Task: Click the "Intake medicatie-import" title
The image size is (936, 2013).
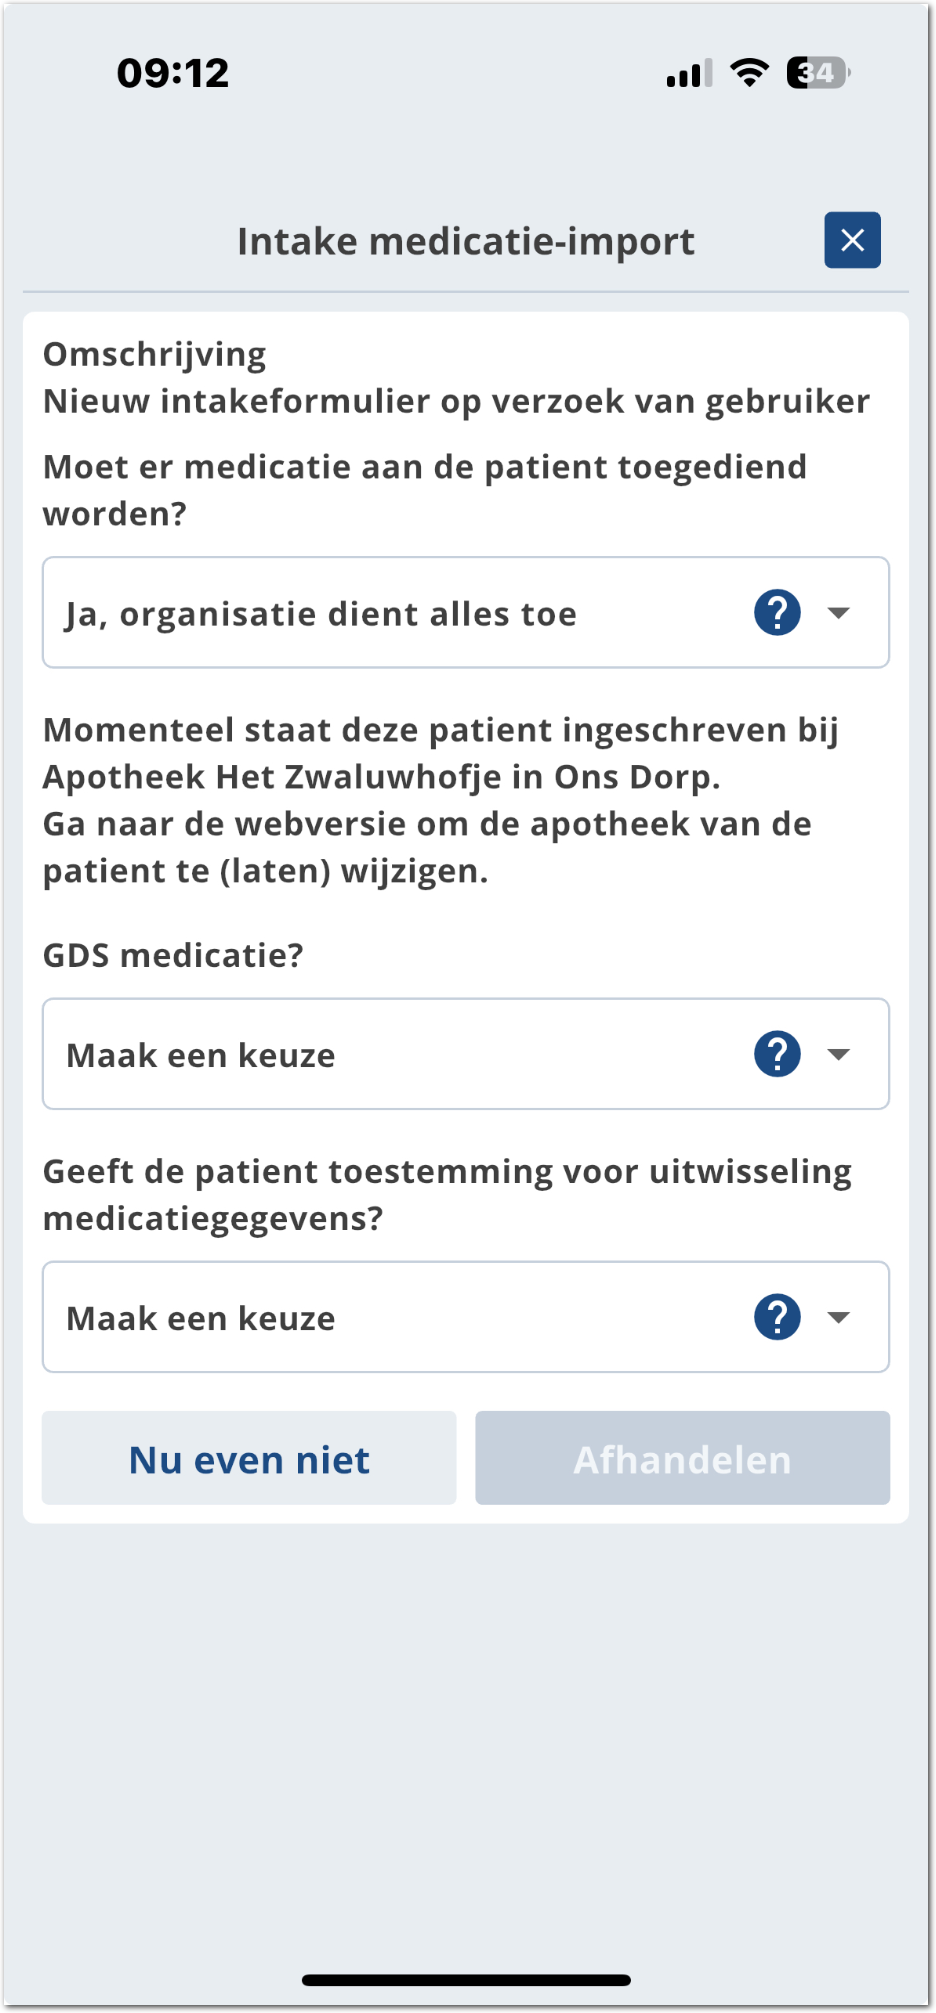Action: tap(465, 242)
